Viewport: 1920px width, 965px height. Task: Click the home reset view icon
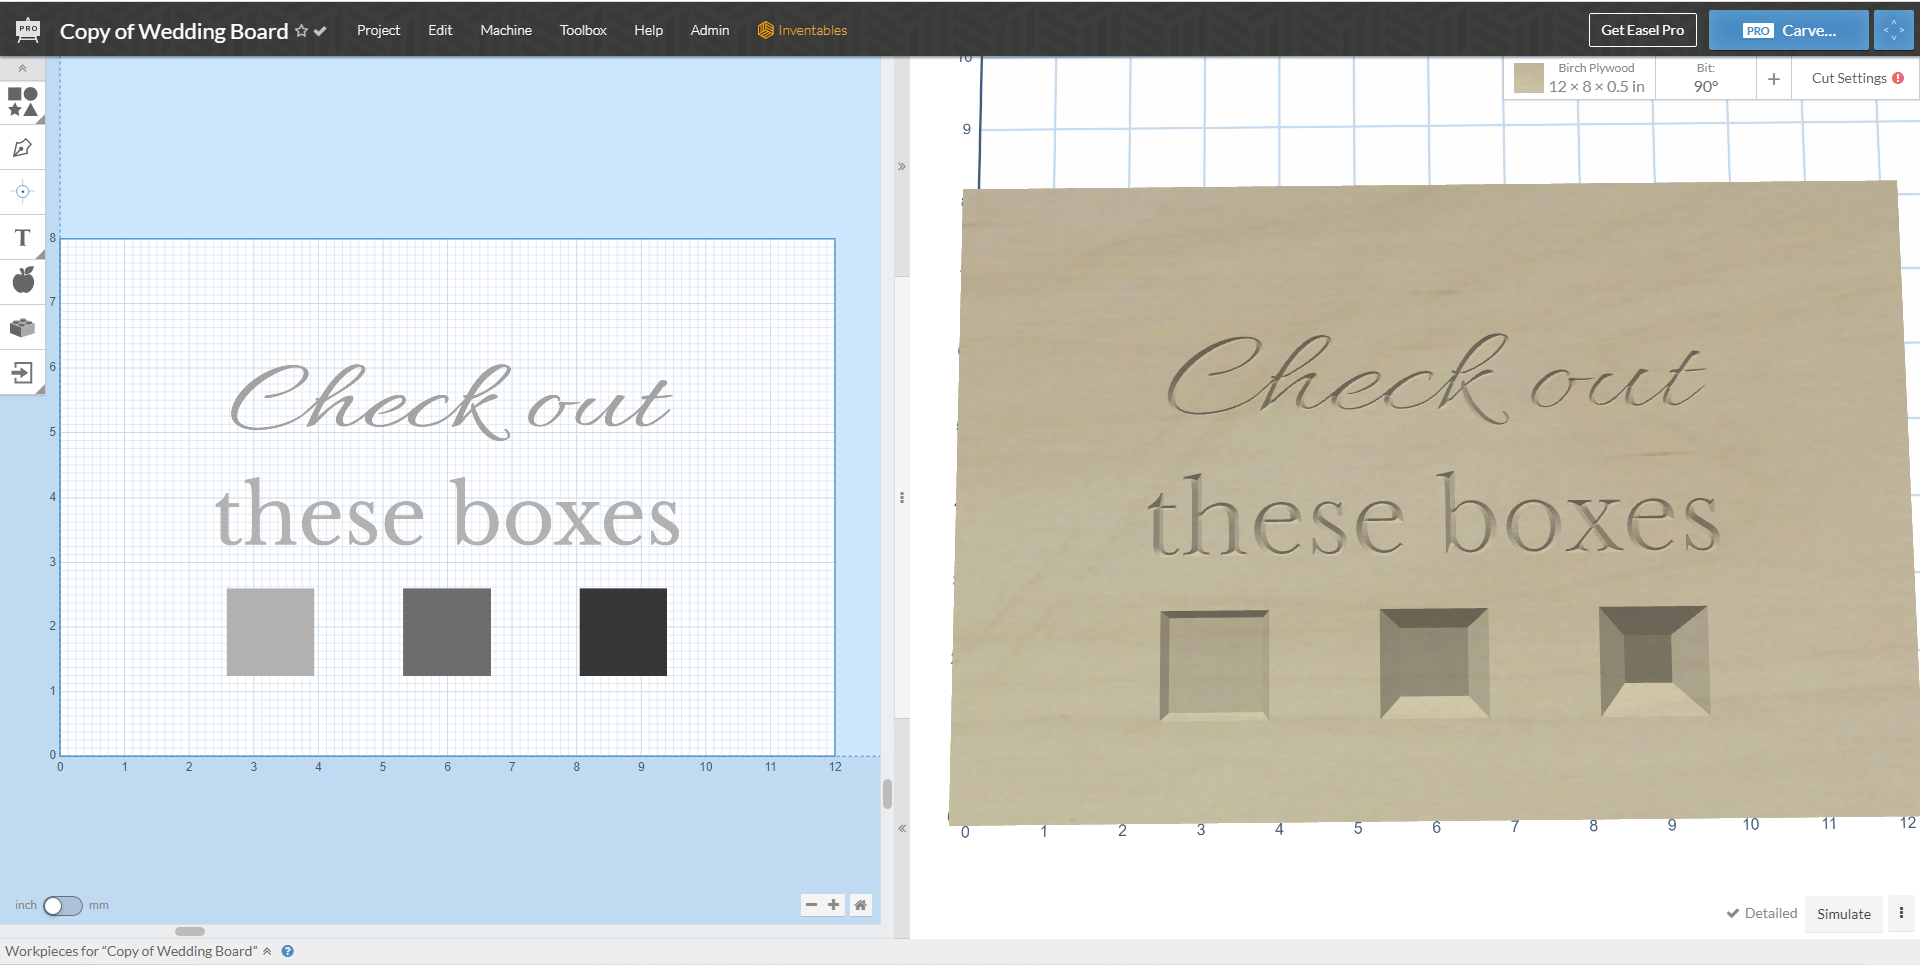coord(860,905)
